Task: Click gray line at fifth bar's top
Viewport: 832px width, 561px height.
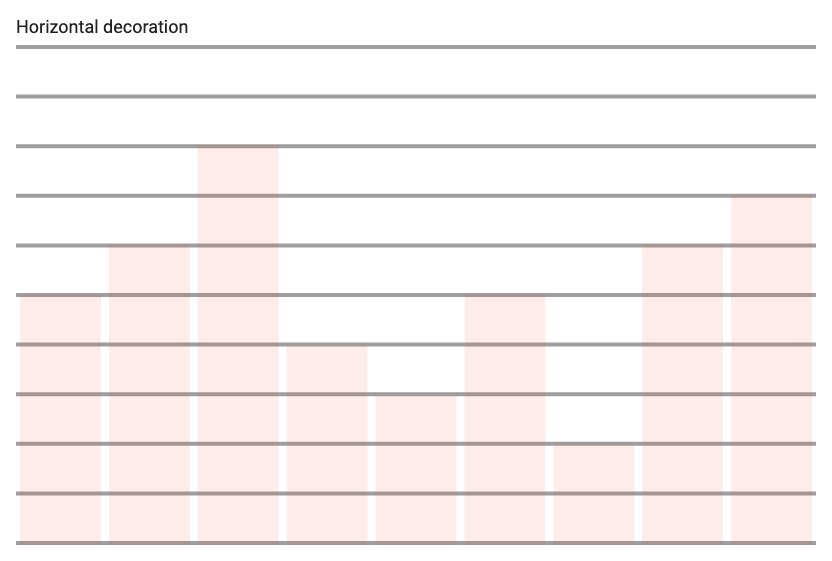Action: click(x=416, y=394)
